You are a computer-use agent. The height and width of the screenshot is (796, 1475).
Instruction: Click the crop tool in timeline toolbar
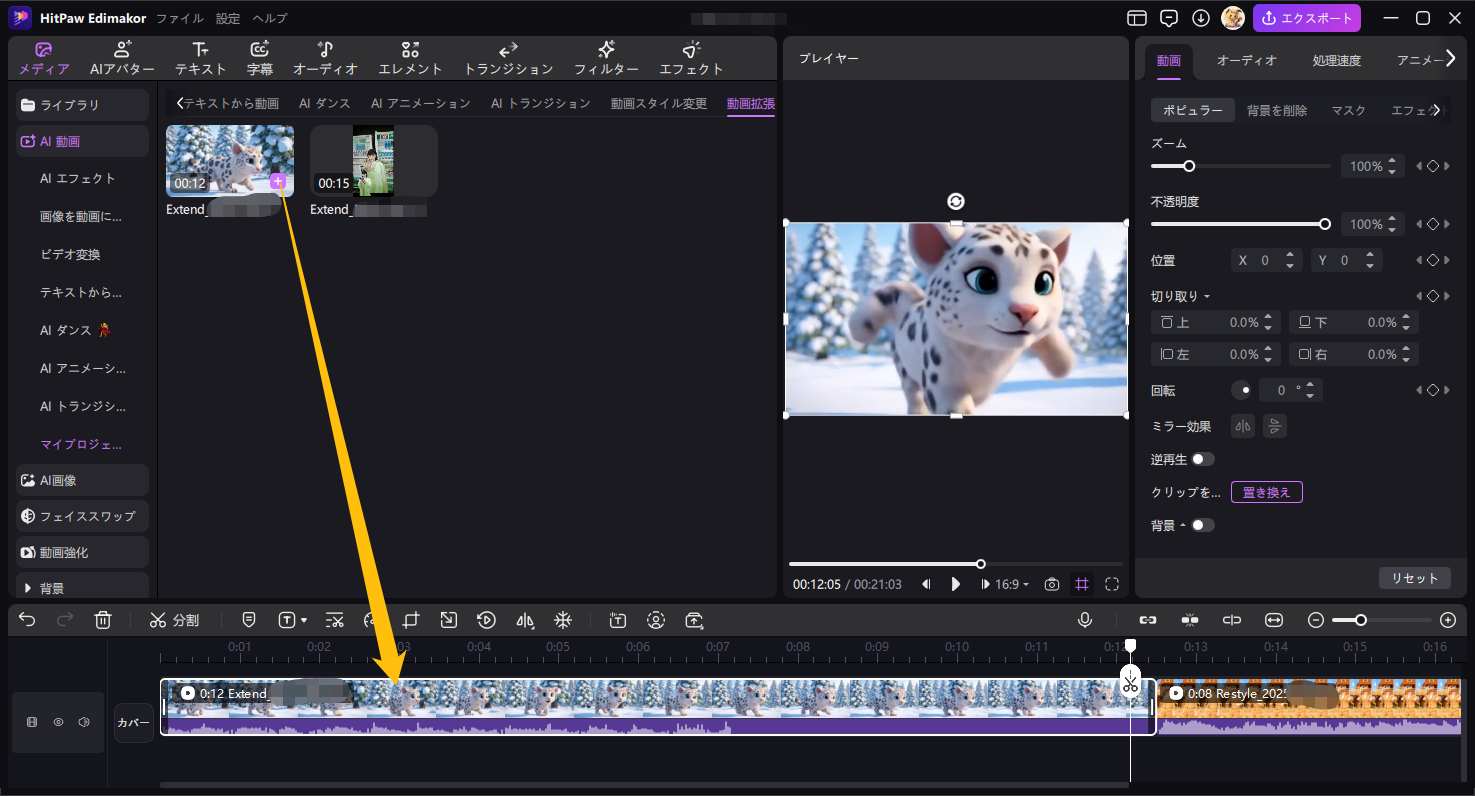[411, 620]
